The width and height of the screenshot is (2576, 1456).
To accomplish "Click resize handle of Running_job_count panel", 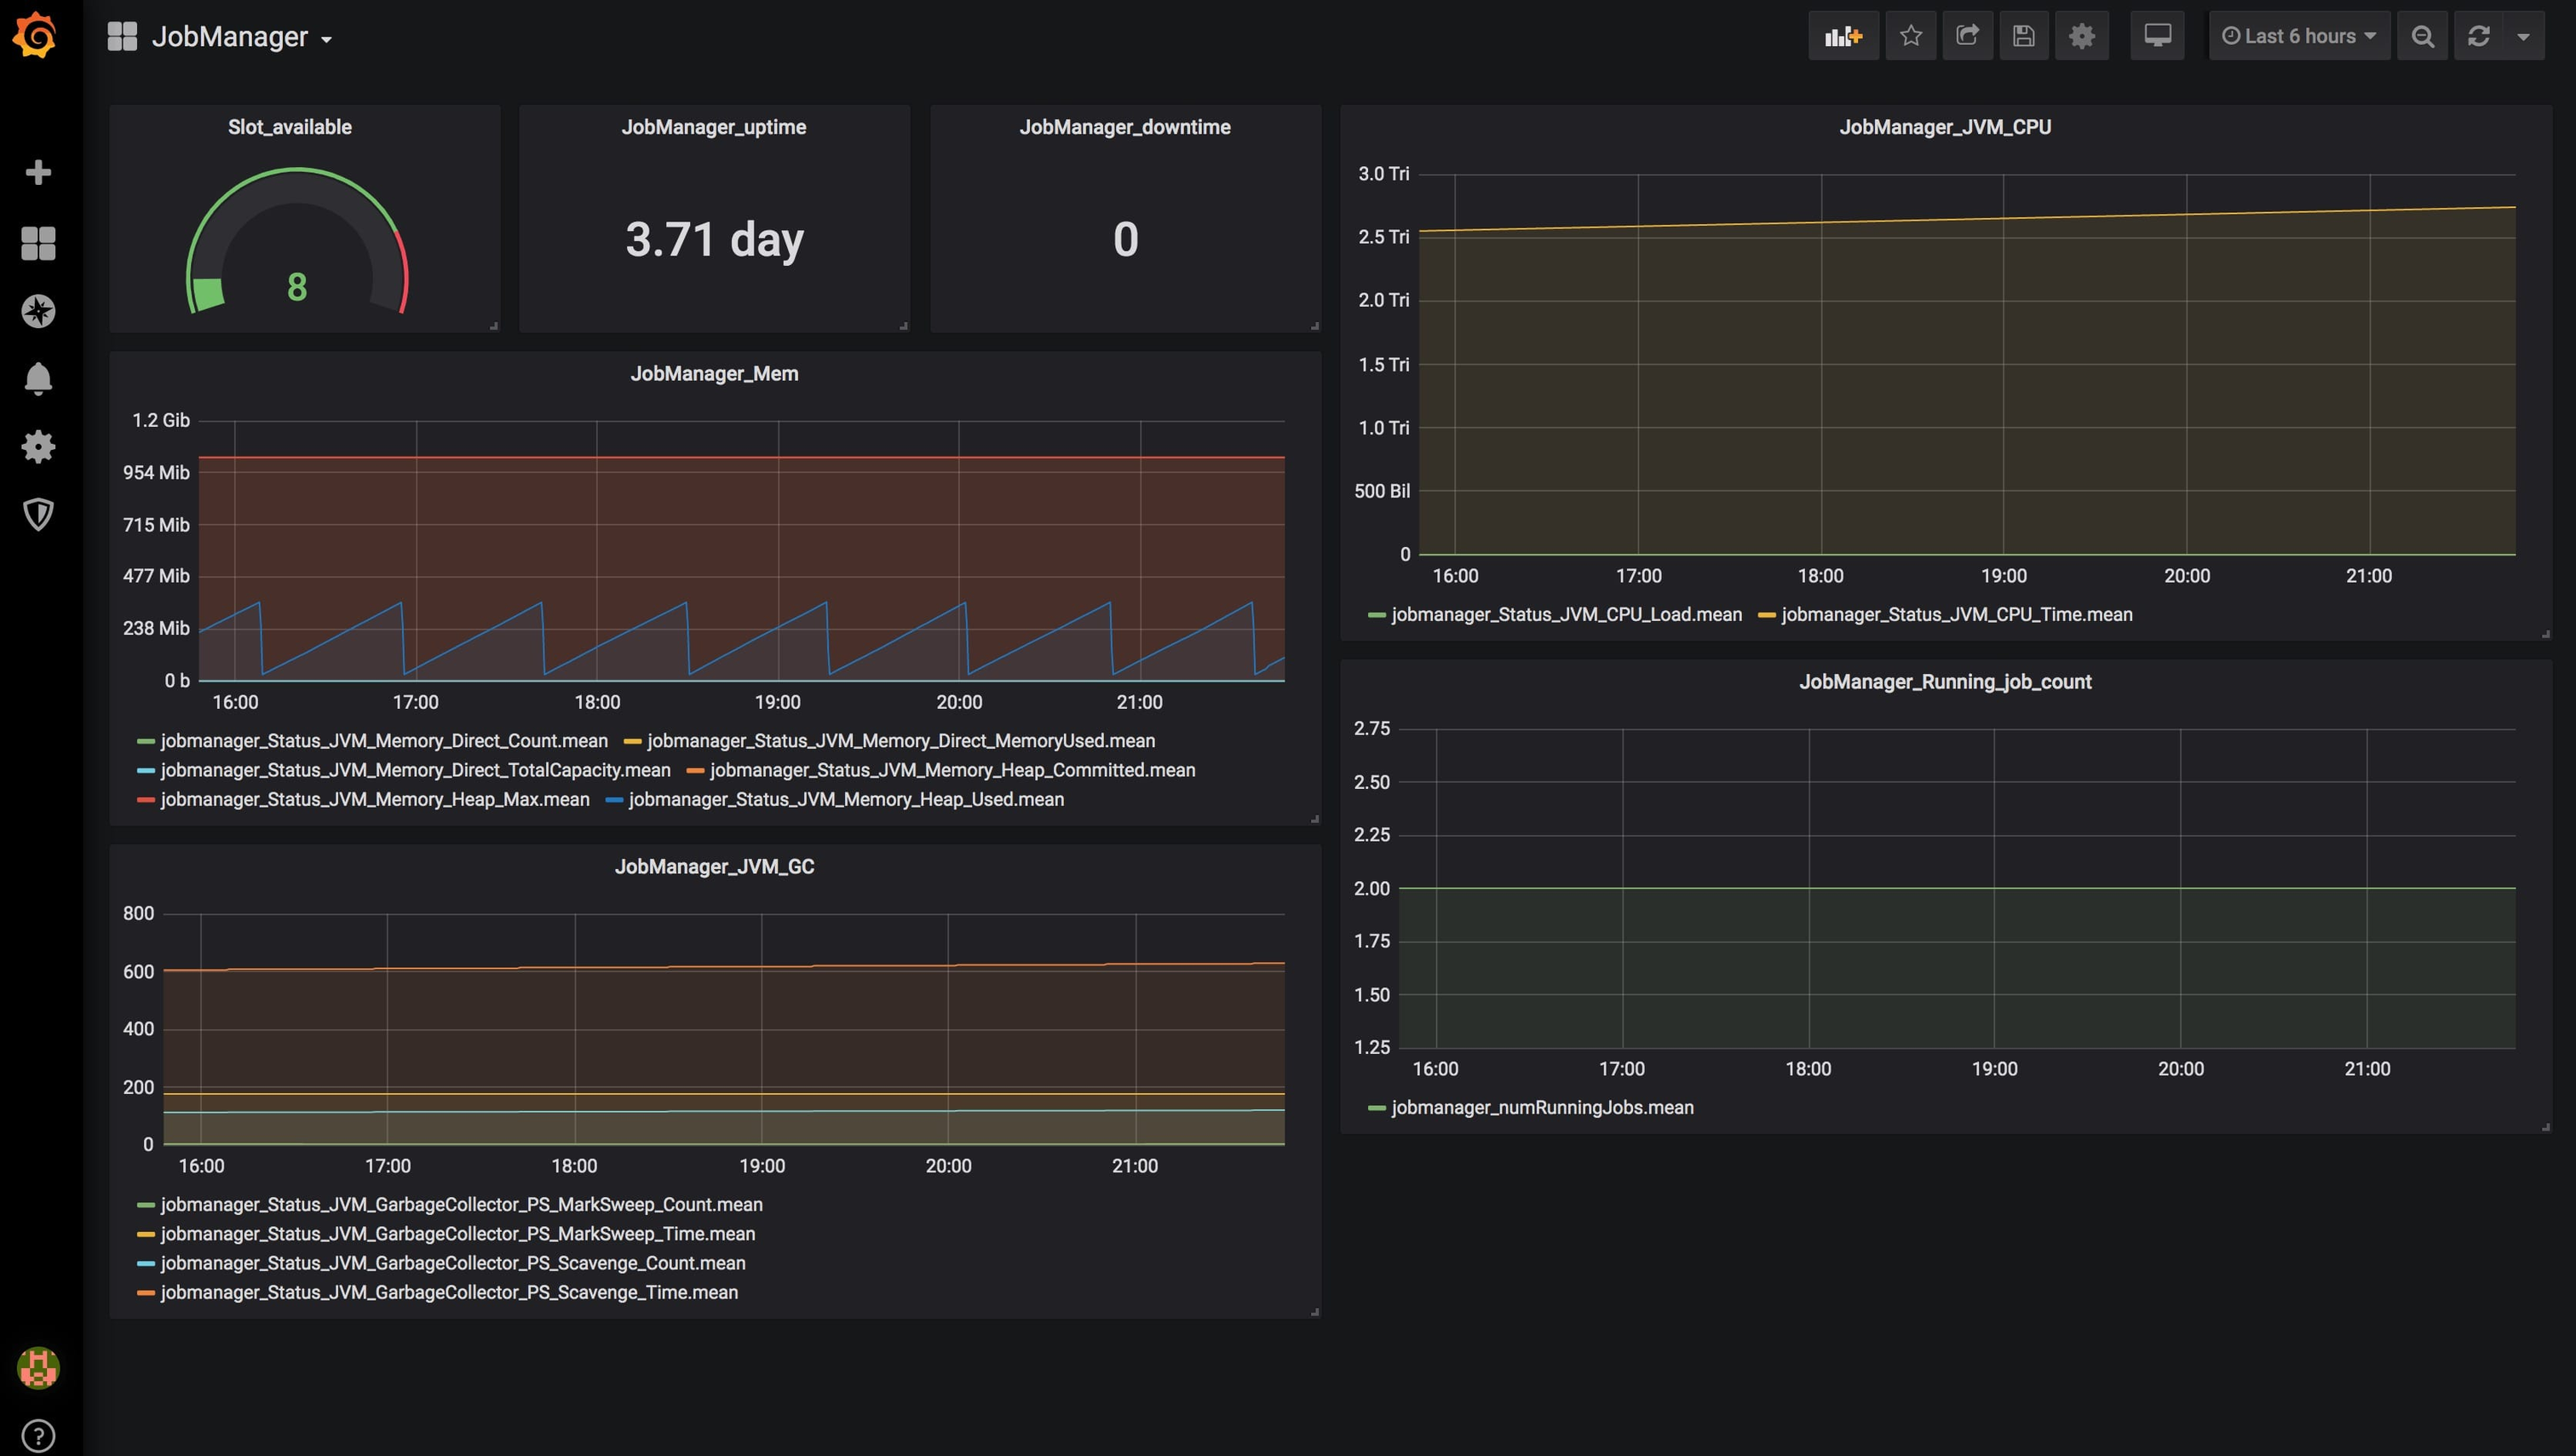I will coord(2545,1127).
